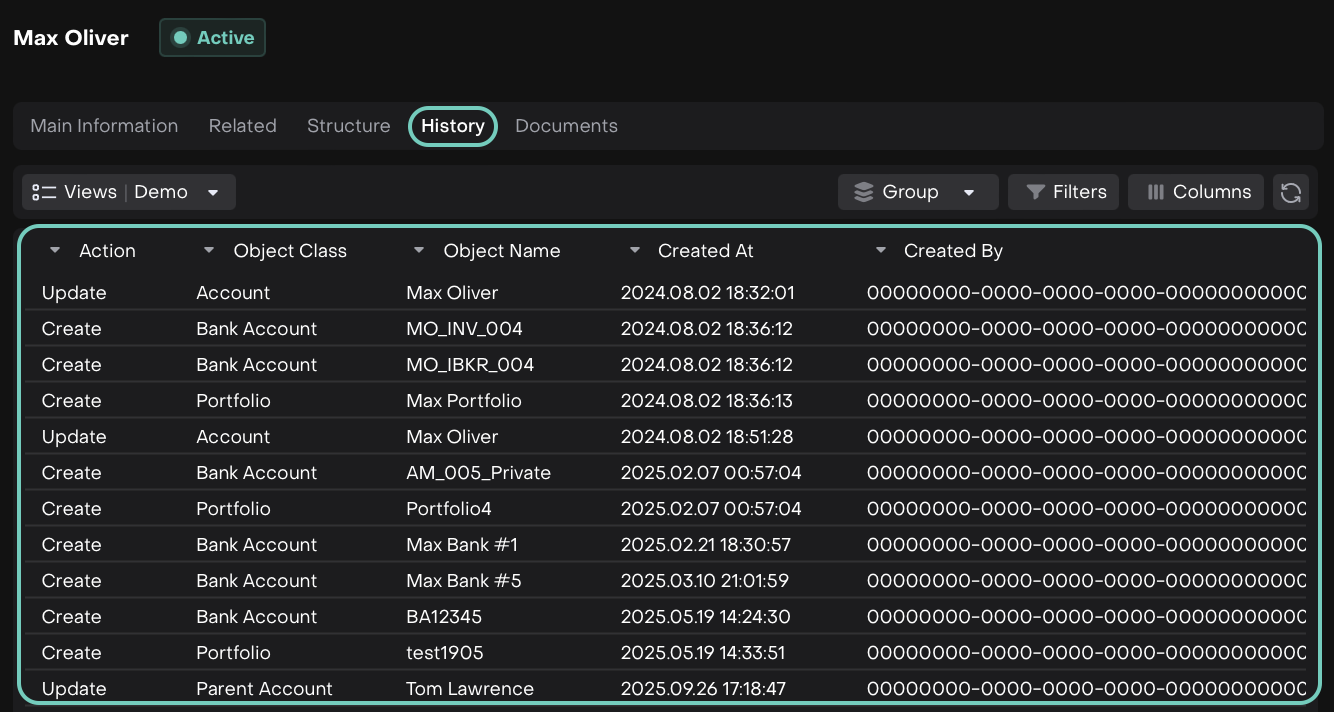Image resolution: width=1334 pixels, height=712 pixels.
Task: Go to the Related tab
Action: [x=242, y=126]
